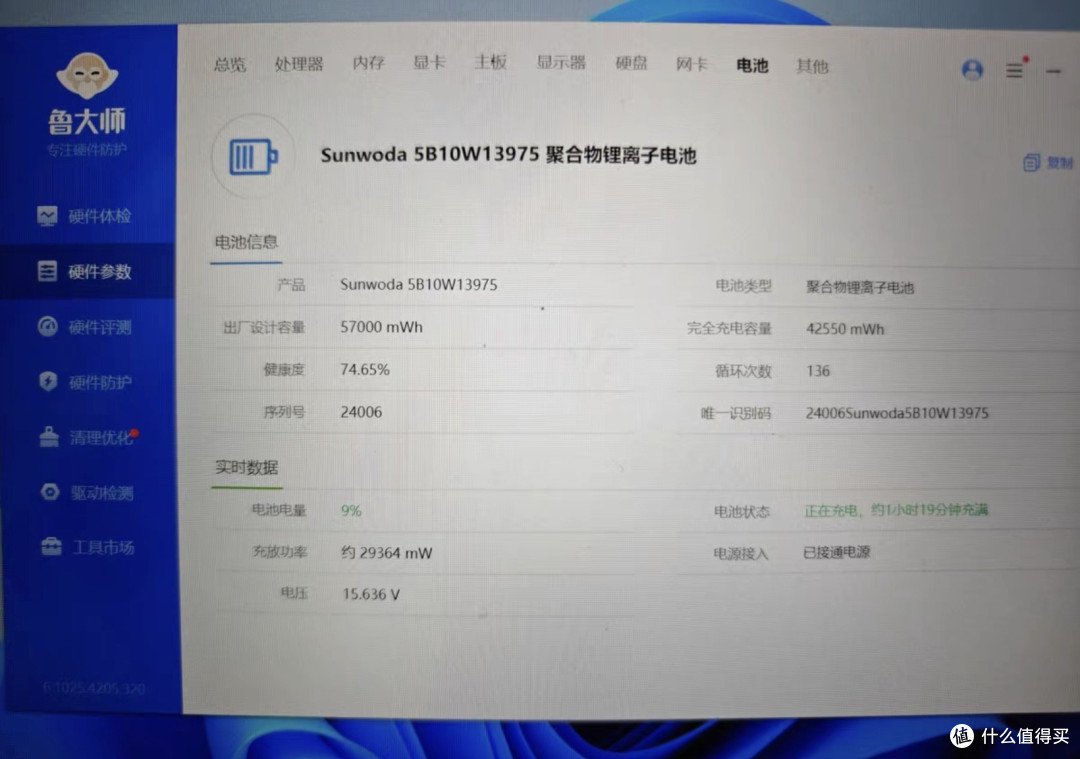The width and height of the screenshot is (1080, 759).
Task: Switch to the 处理器 tab
Action: 299,64
